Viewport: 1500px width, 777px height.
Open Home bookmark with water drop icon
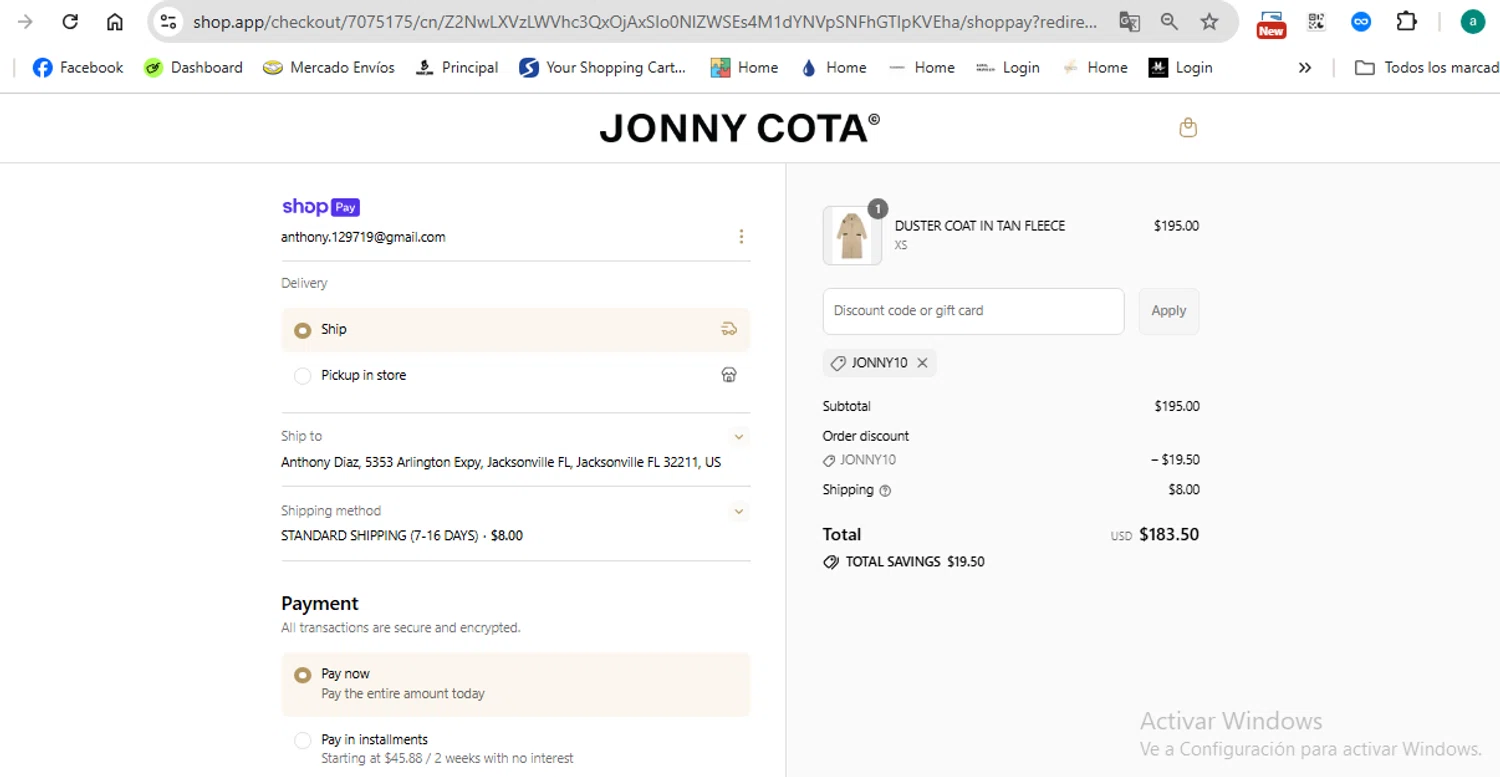click(x=833, y=67)
